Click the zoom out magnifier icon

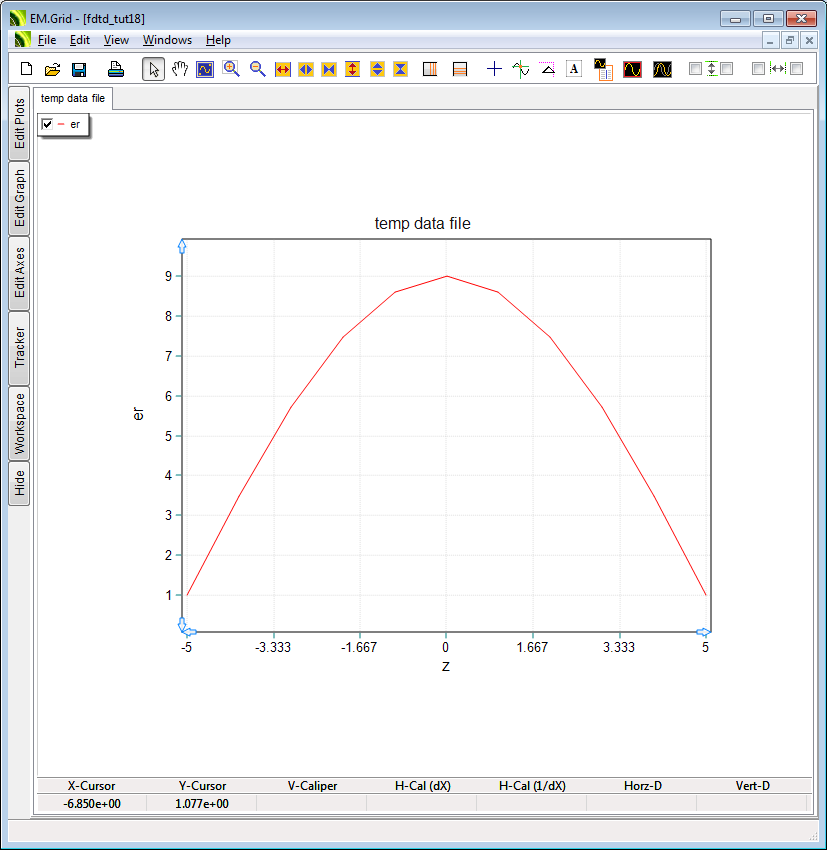tap(257, 69)
